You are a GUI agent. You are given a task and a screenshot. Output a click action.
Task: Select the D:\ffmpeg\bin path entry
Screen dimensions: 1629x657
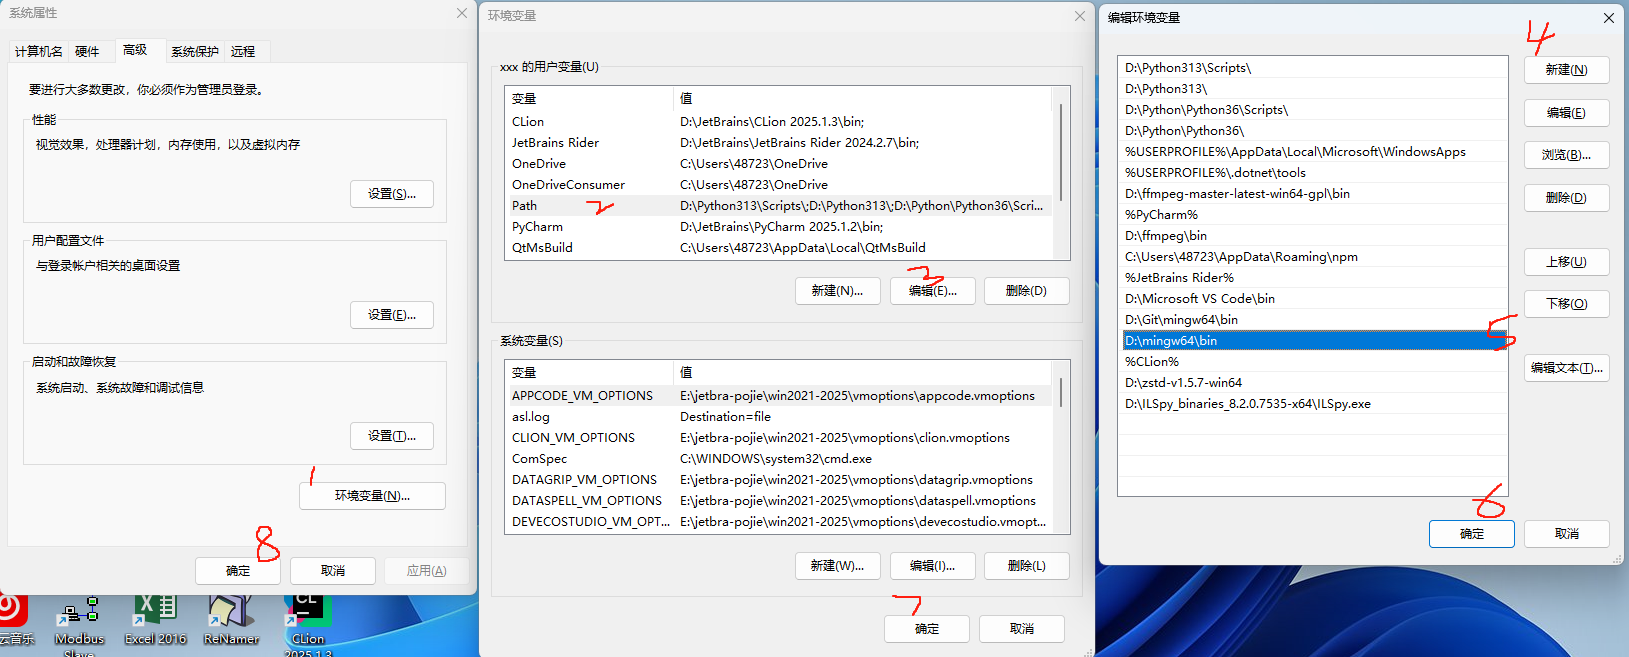tap(1313, 236)
